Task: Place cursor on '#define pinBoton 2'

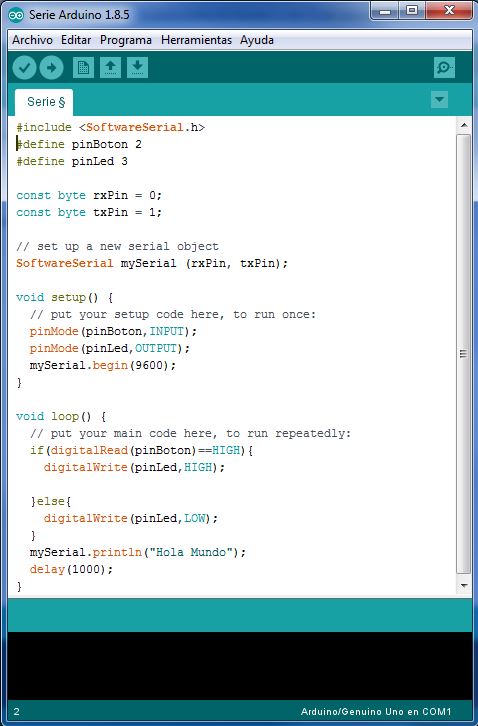Action: pyautogui.click(x=79, y=144)
